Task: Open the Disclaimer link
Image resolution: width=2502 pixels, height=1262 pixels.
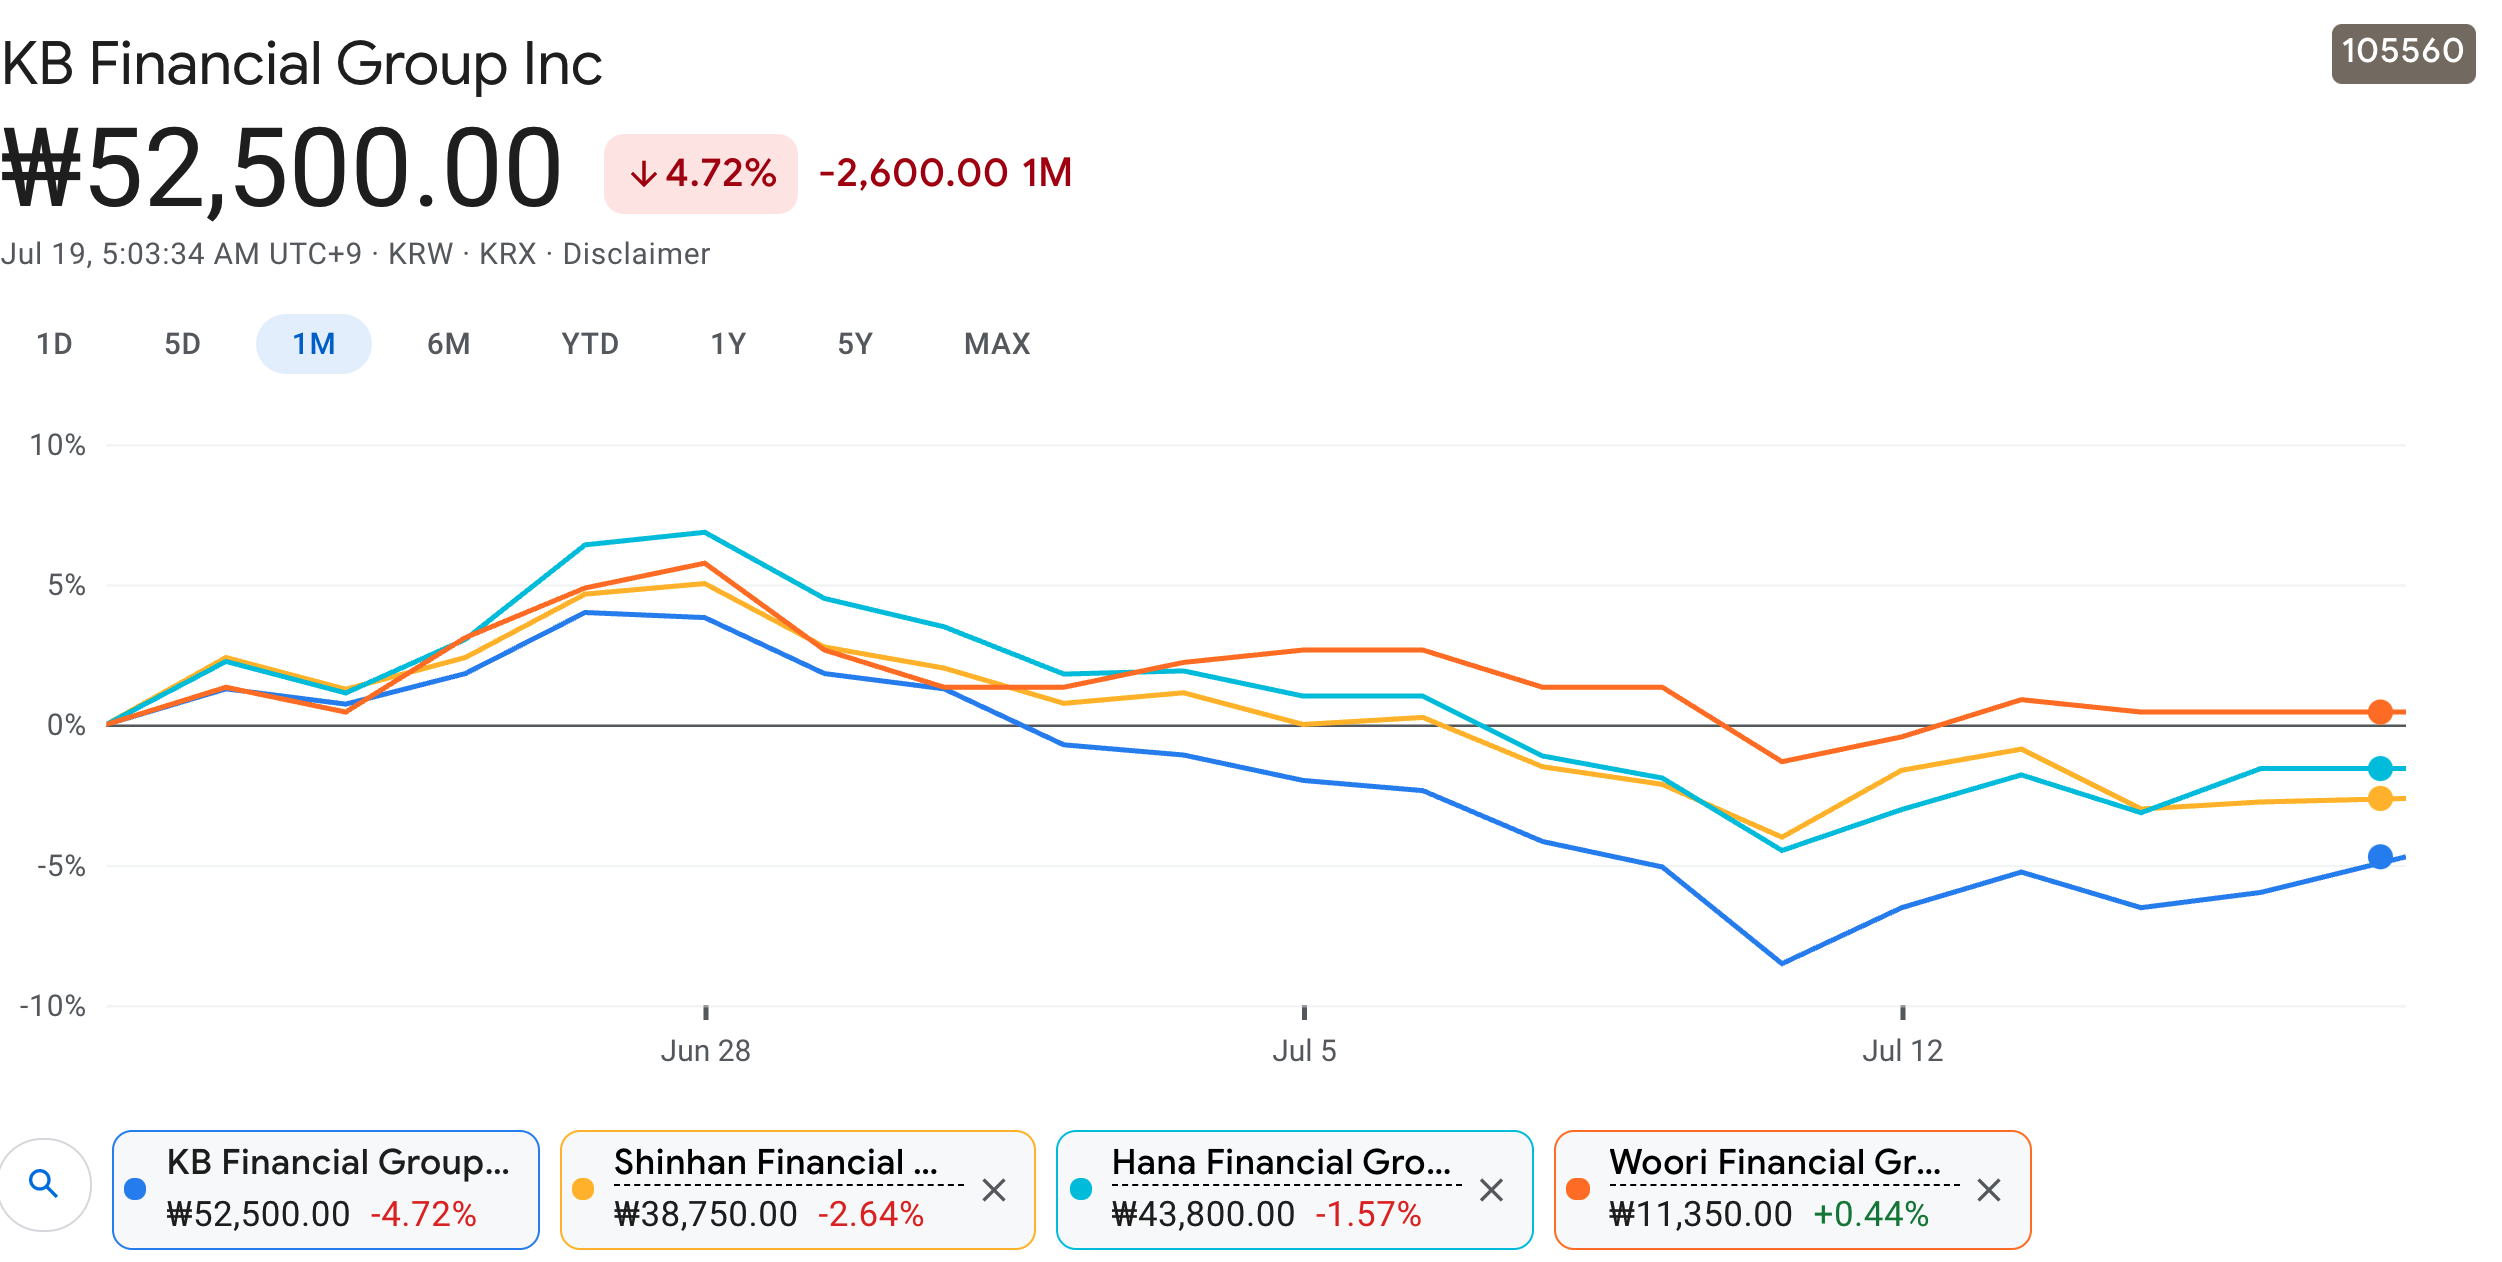Action: coord(636,254)
